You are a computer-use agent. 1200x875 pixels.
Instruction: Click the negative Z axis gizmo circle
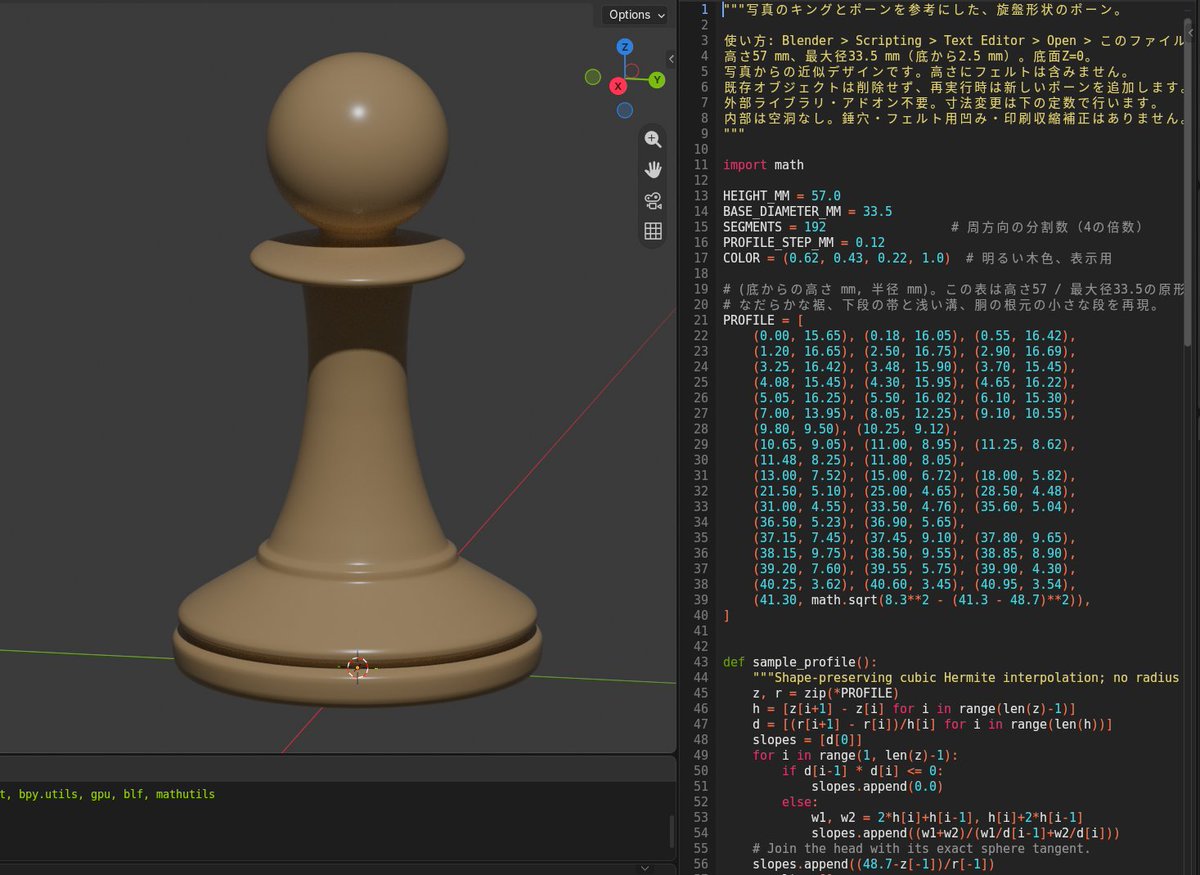625,110
